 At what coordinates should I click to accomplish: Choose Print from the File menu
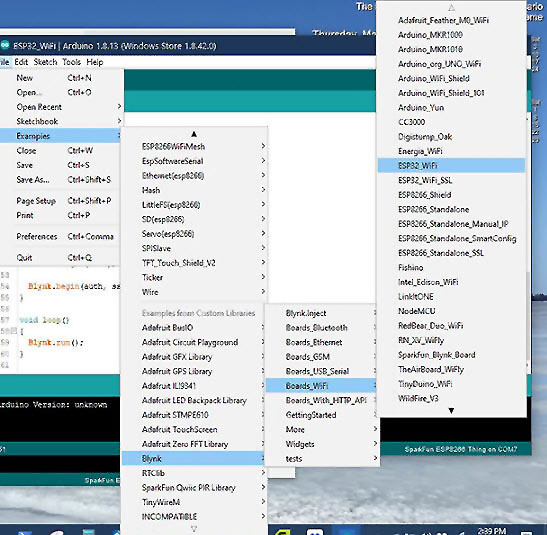[x=61, y=216]
